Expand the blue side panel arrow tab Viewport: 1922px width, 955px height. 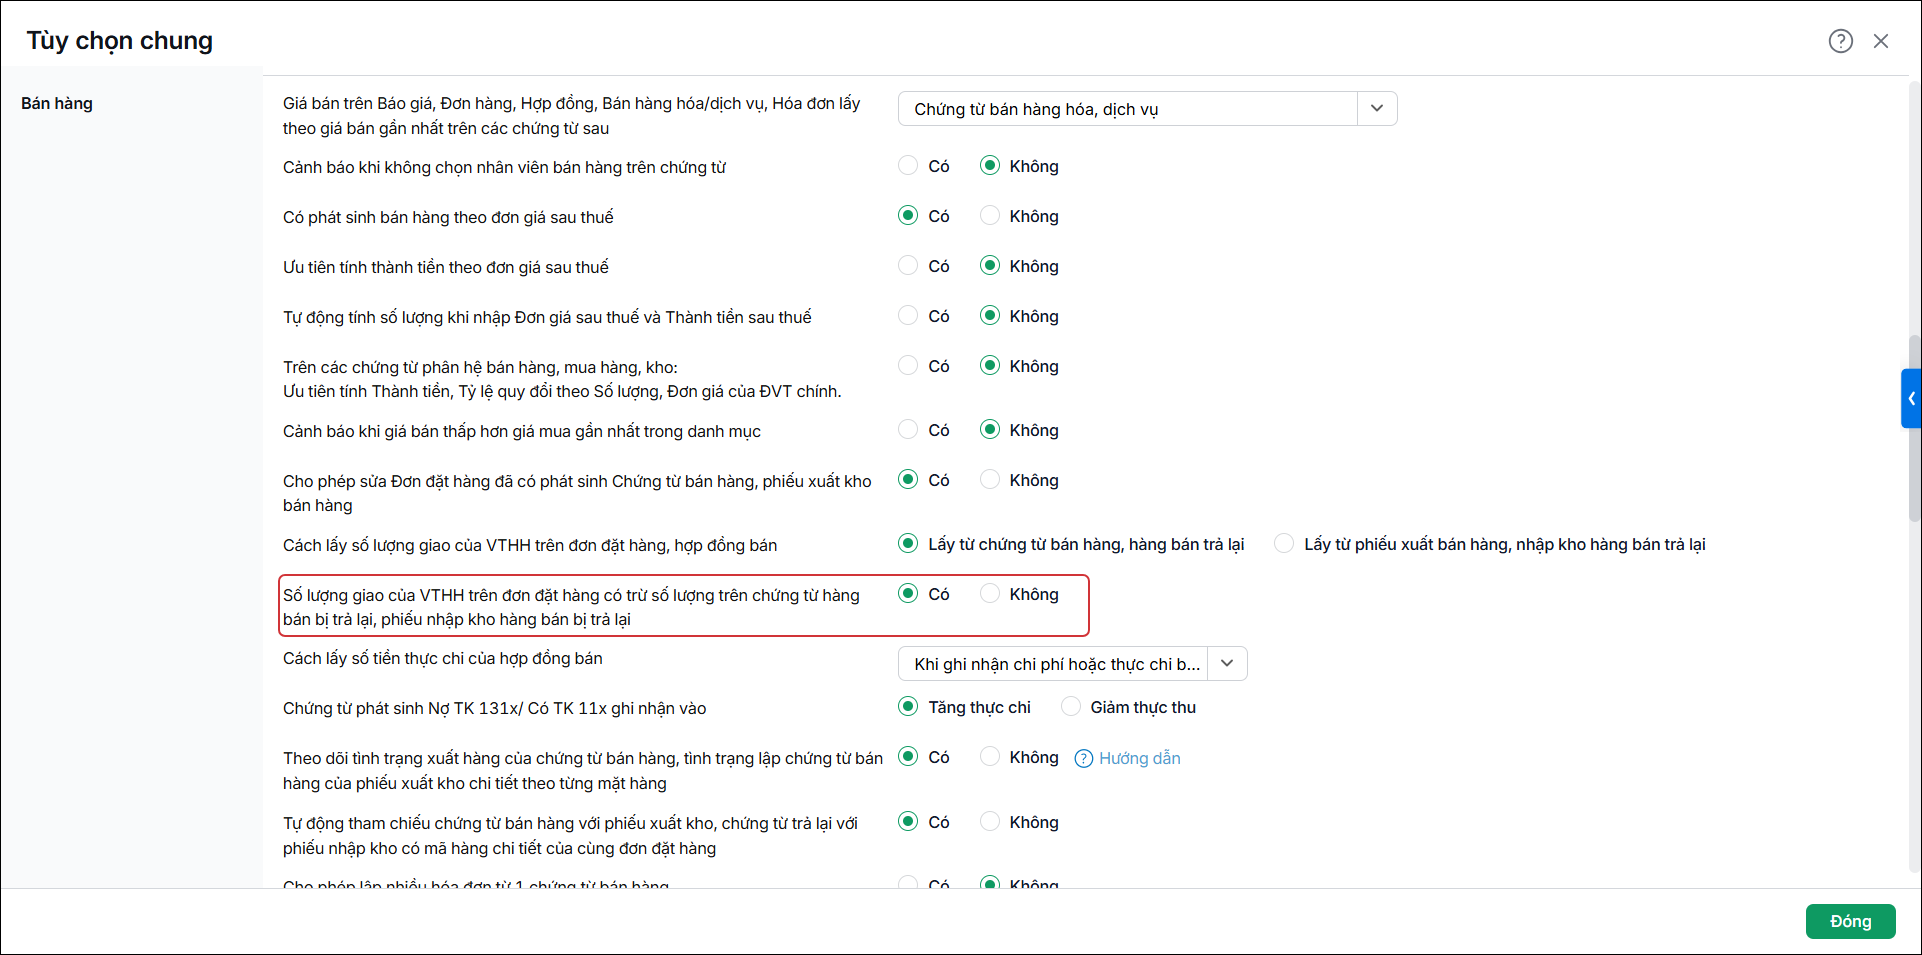point(1911,398)
